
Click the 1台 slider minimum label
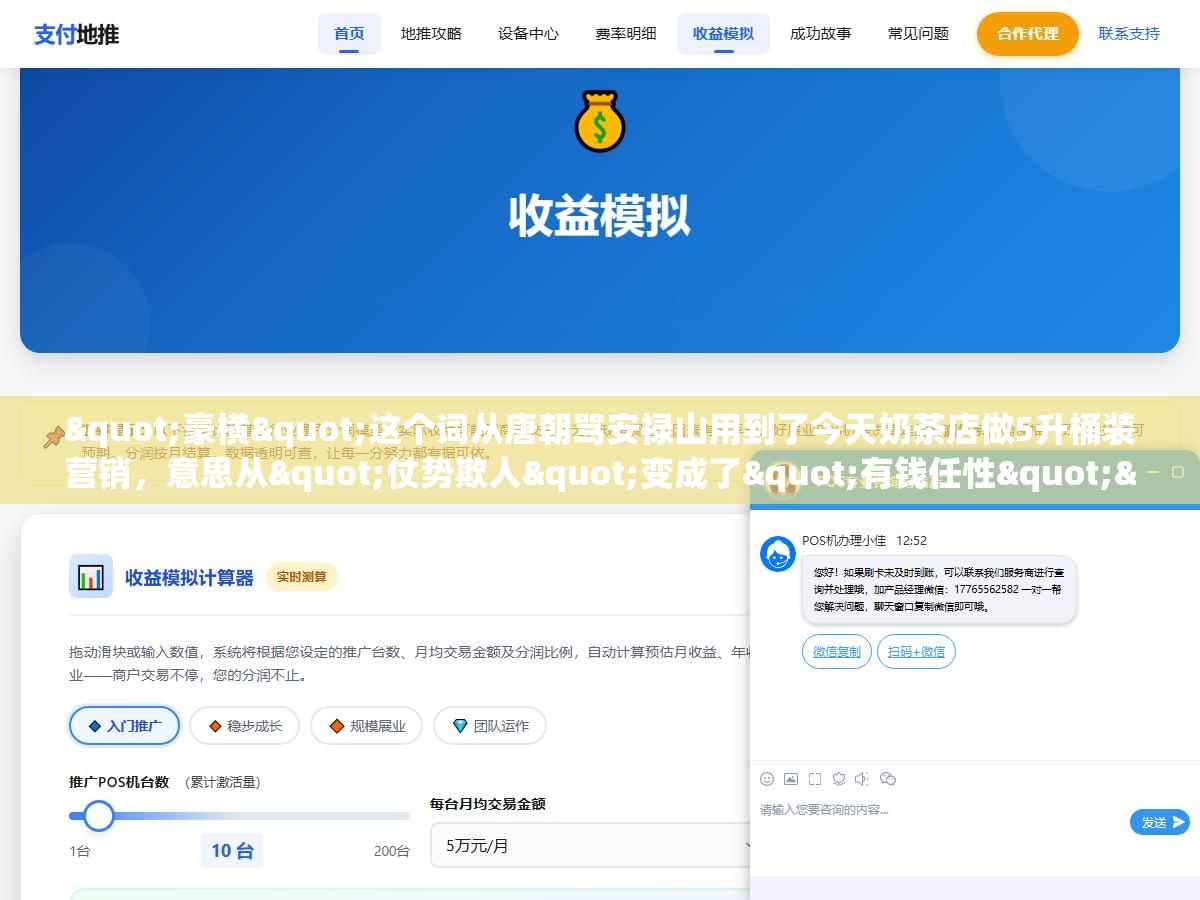(79, 851)
